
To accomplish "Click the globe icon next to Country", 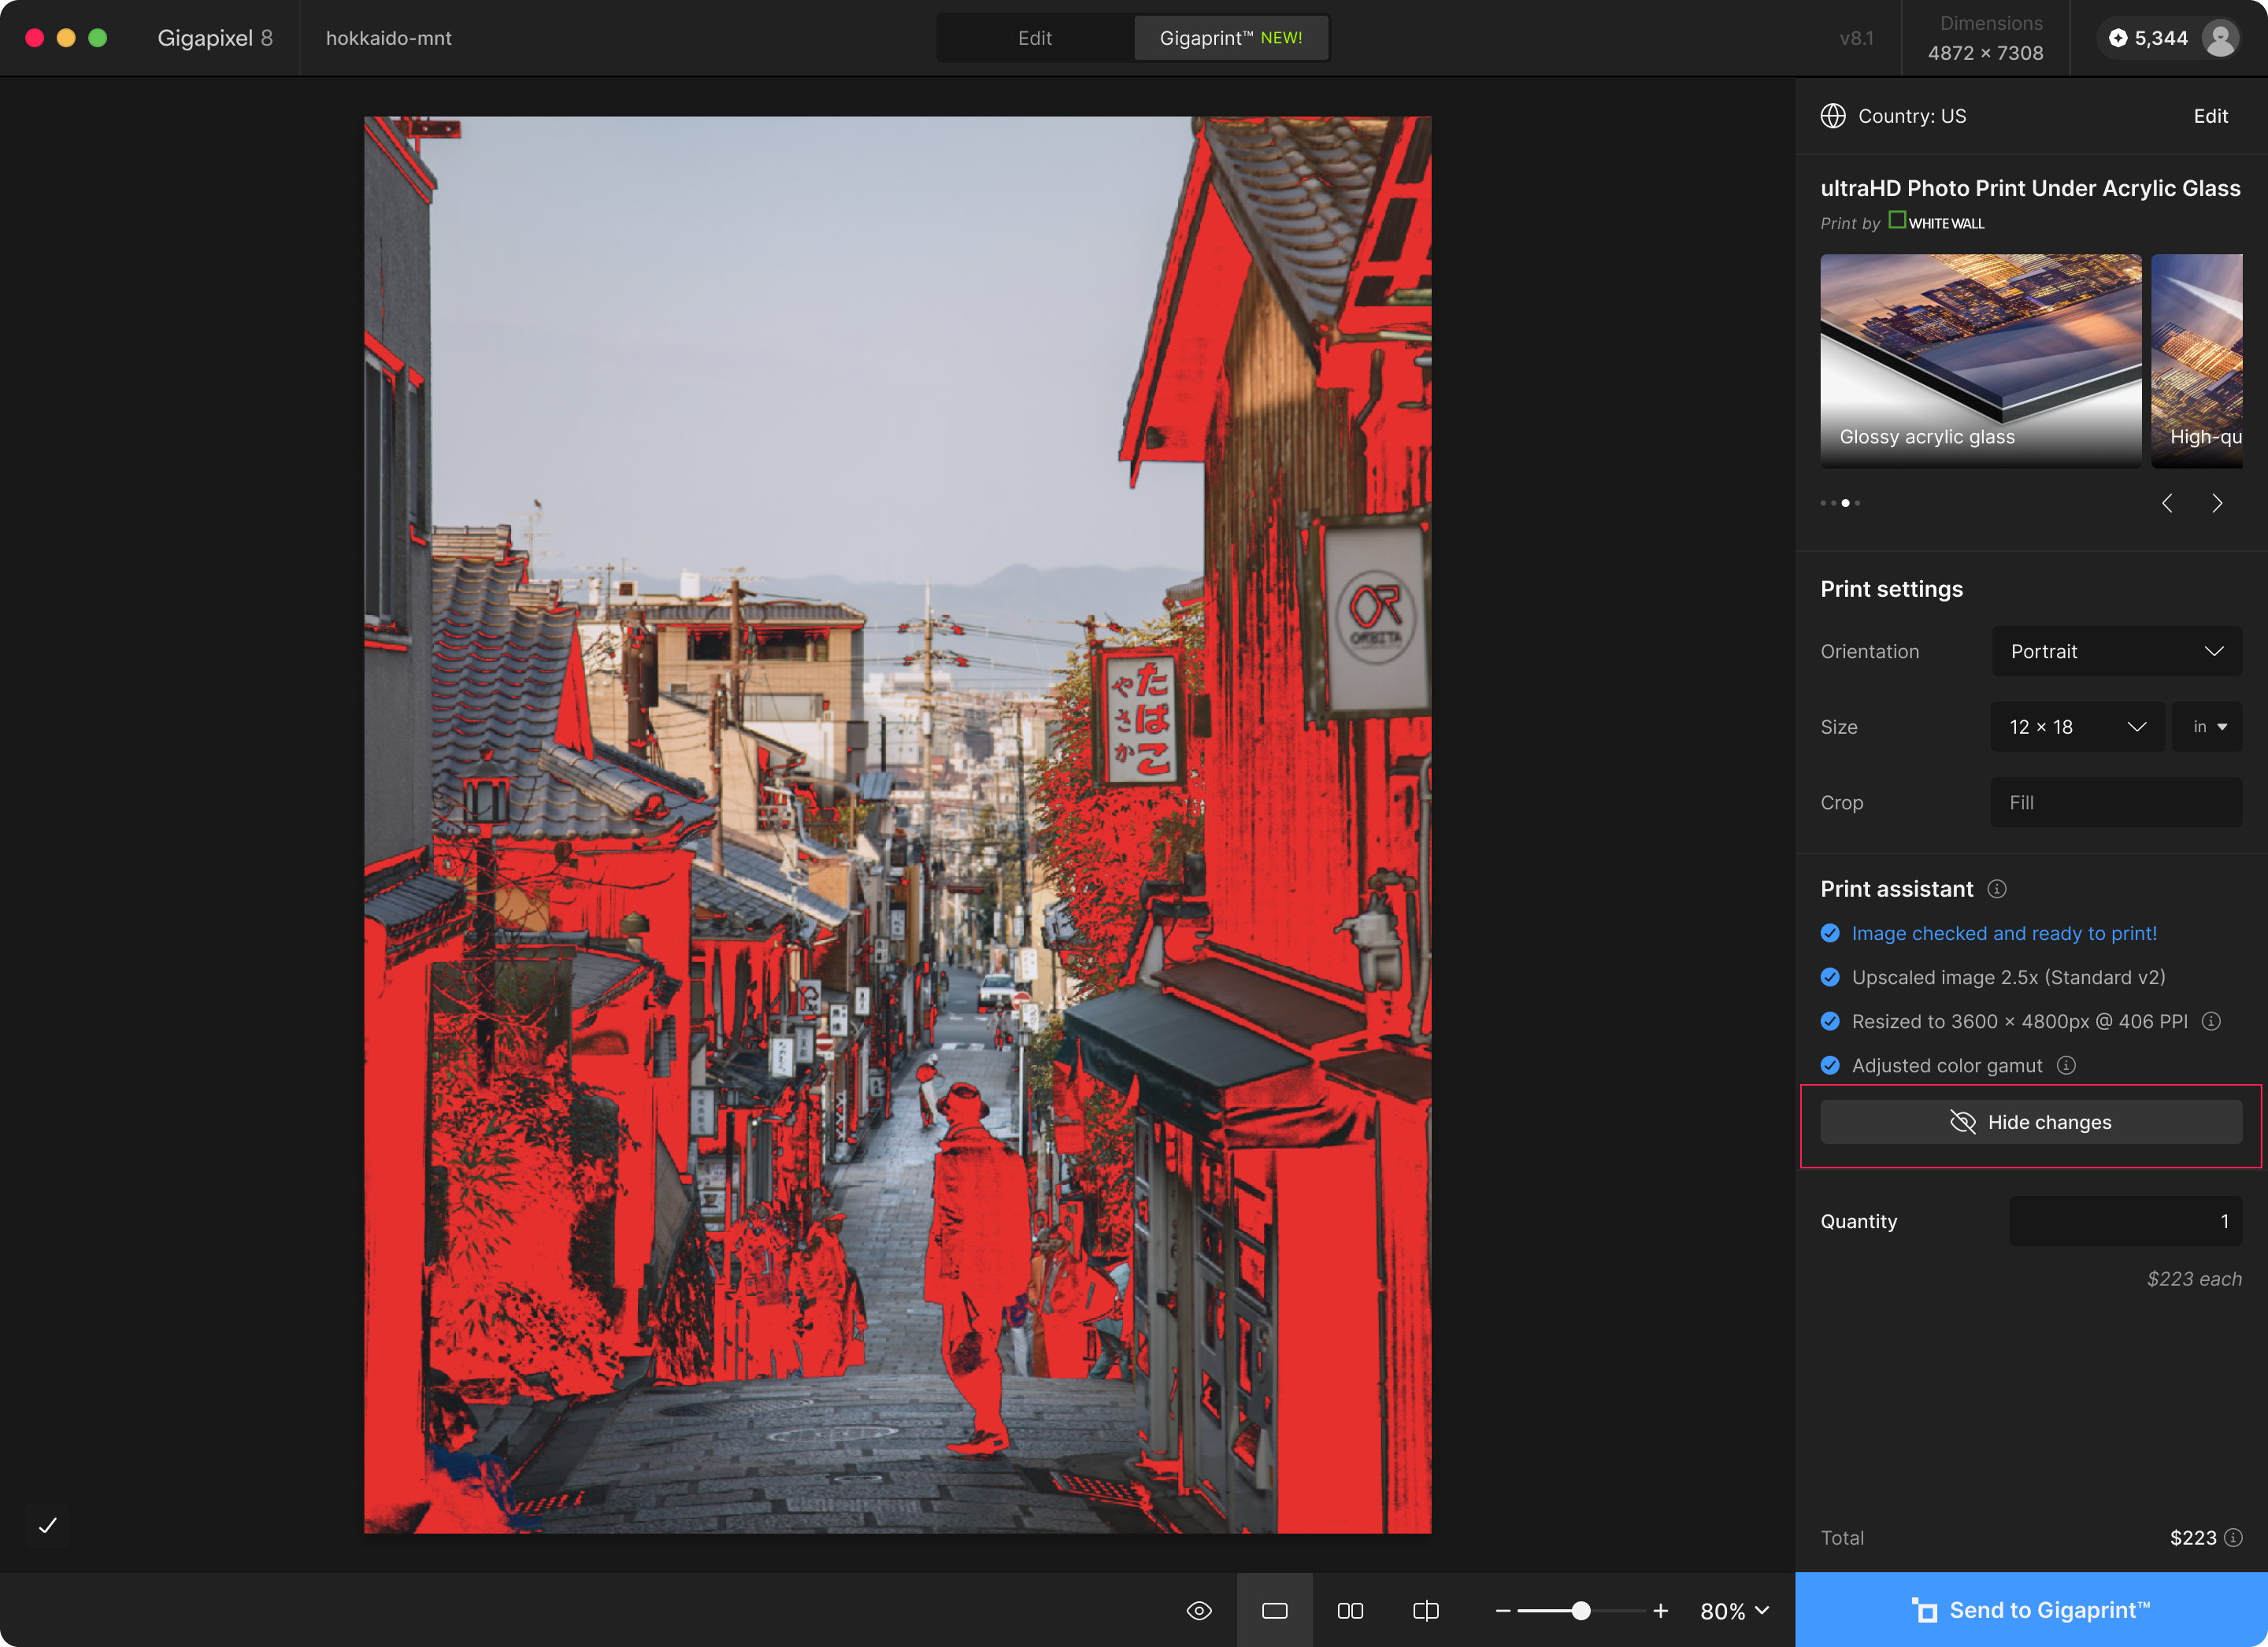I will click(x=1833, y=116).
